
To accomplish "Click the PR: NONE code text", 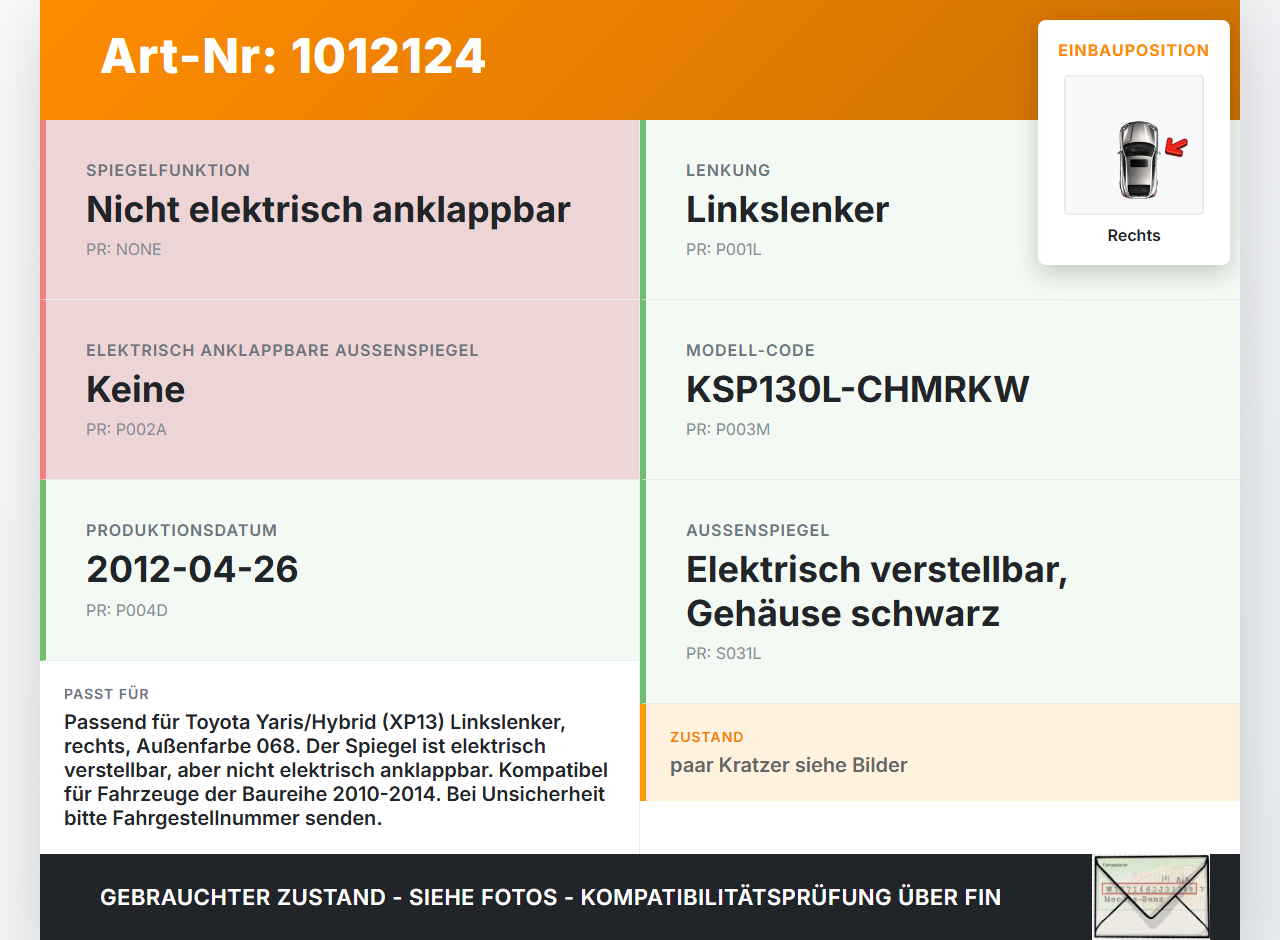I will [124, 249].
